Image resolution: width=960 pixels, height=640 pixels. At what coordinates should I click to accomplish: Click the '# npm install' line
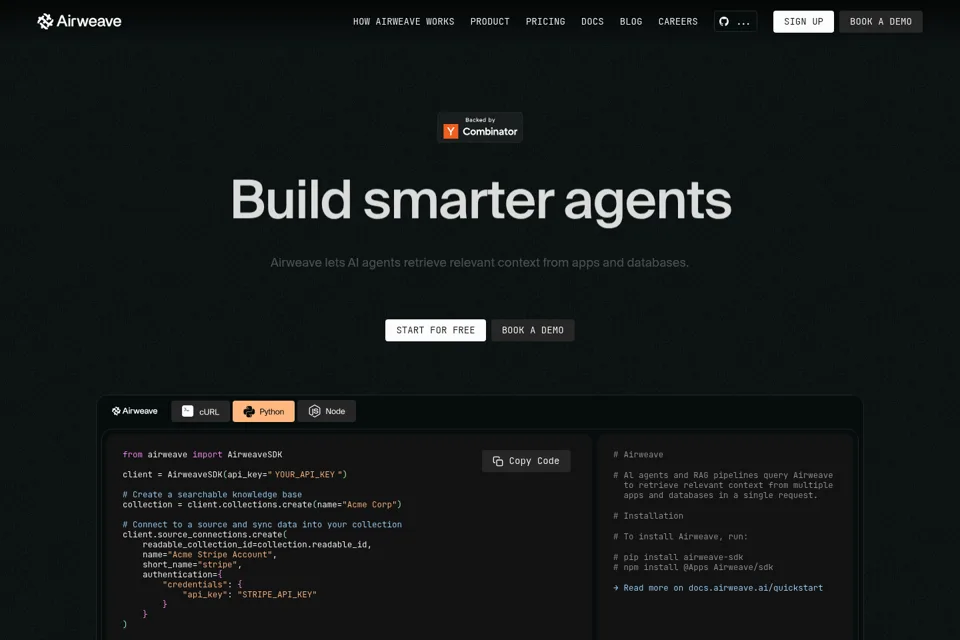pyautogui.click(x=693, y=567)
